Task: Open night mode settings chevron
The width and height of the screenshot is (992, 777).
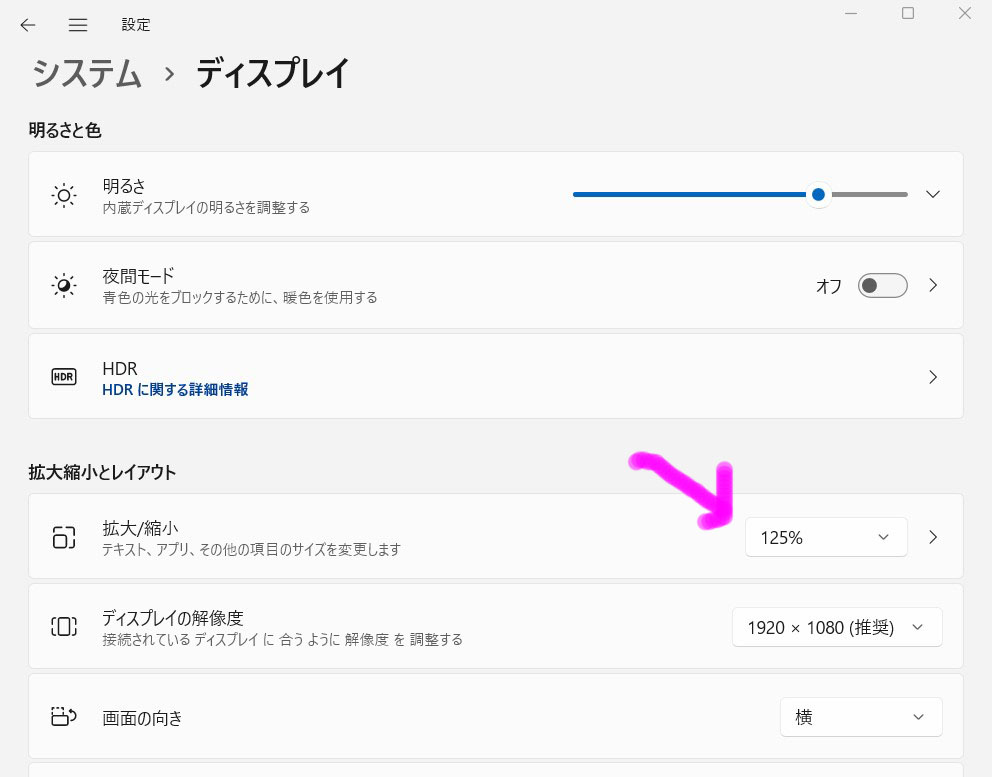Action: coord(933,285)
